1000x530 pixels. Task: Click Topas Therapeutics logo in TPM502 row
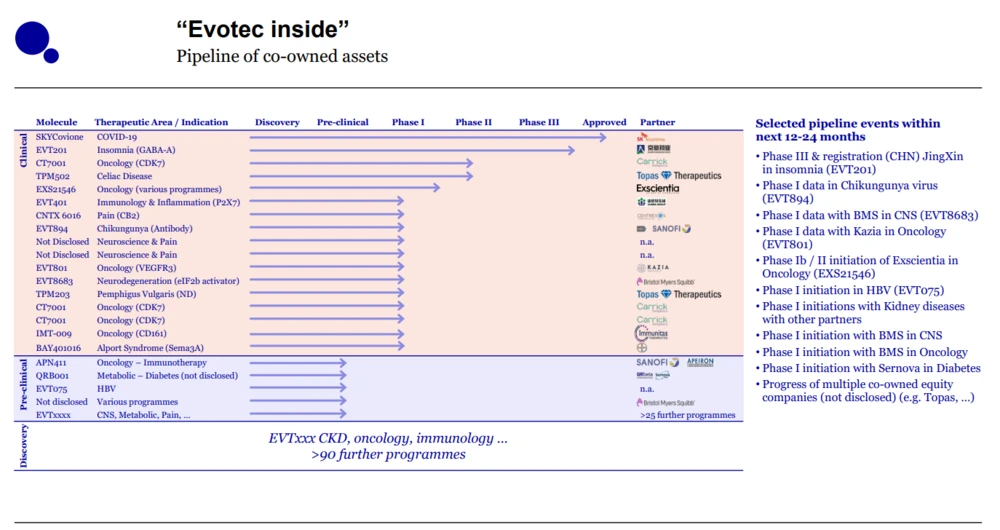pos(678,176)
